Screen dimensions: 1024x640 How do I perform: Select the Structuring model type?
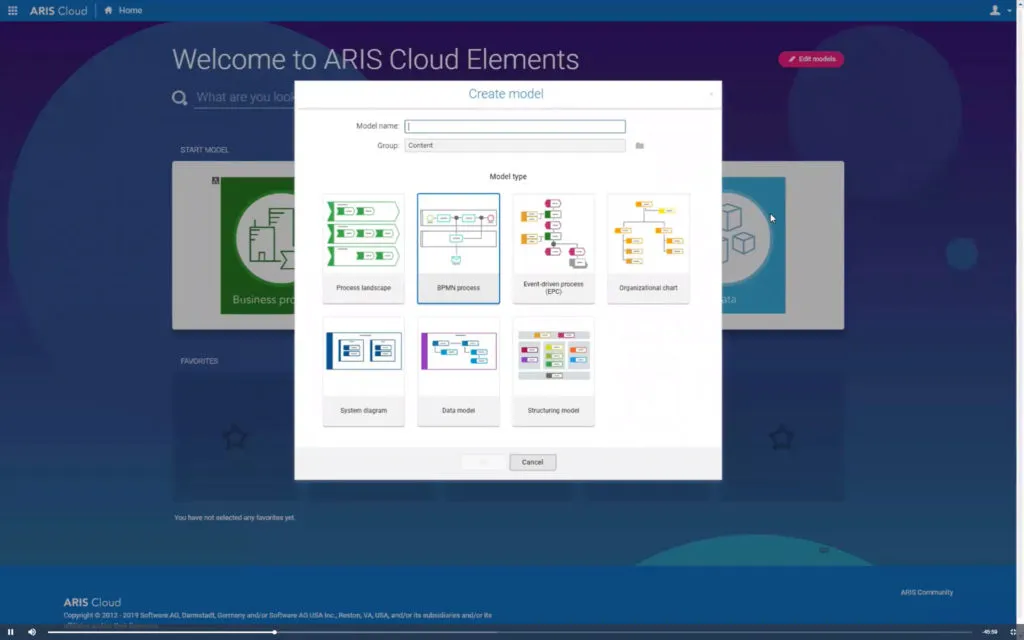(553, 372)
